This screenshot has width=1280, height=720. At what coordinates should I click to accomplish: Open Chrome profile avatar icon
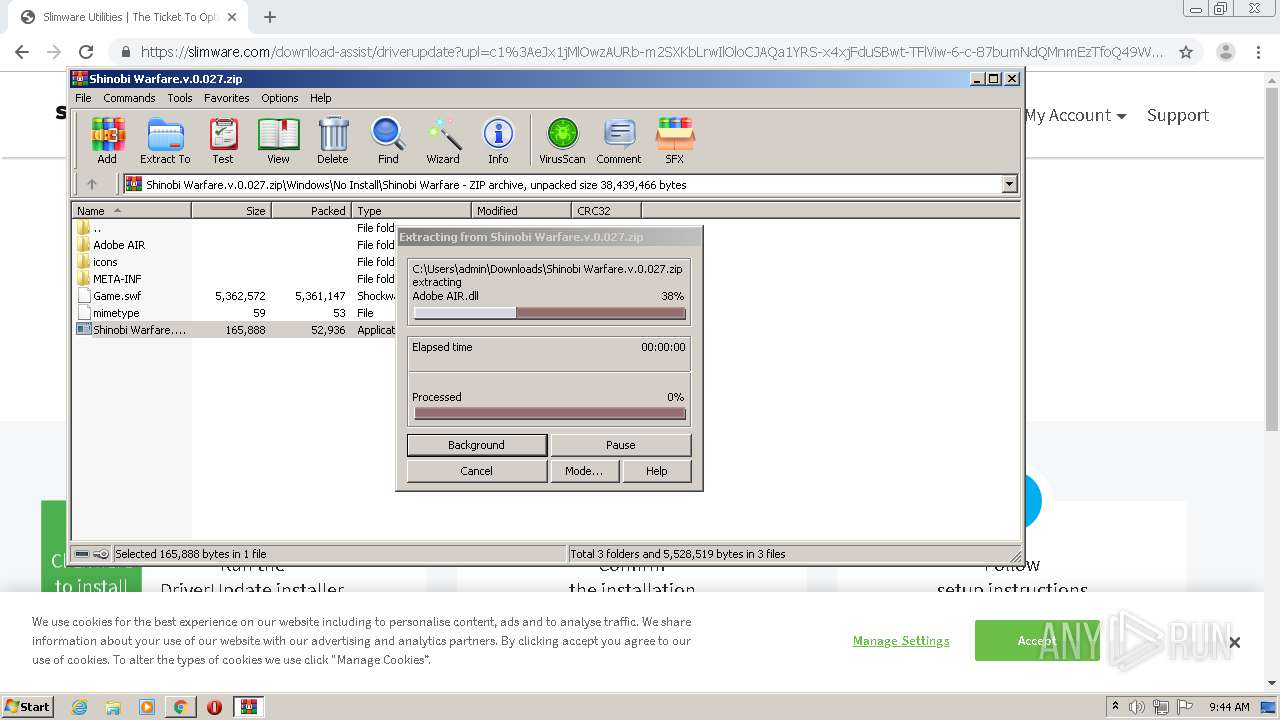1226,52
